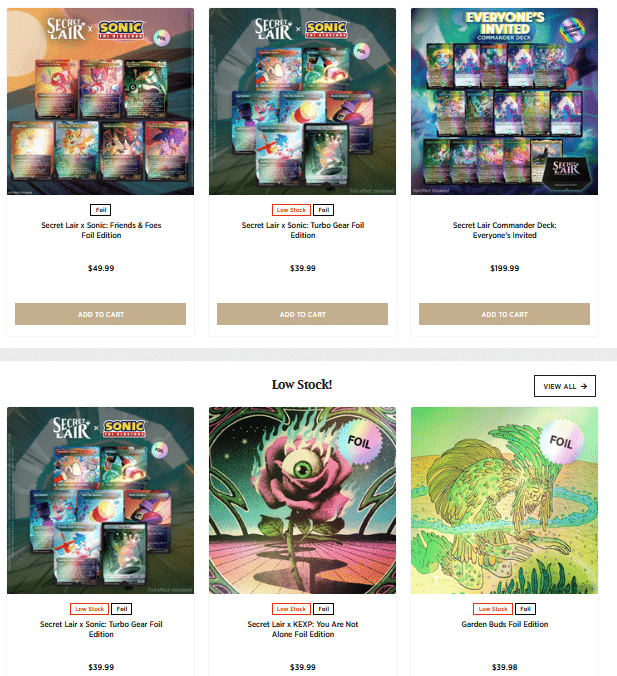The width and height of the screenshot is (617, 676).
Task: Add Sonic: Friends & Foes Foil to cart
Action: 100,314
